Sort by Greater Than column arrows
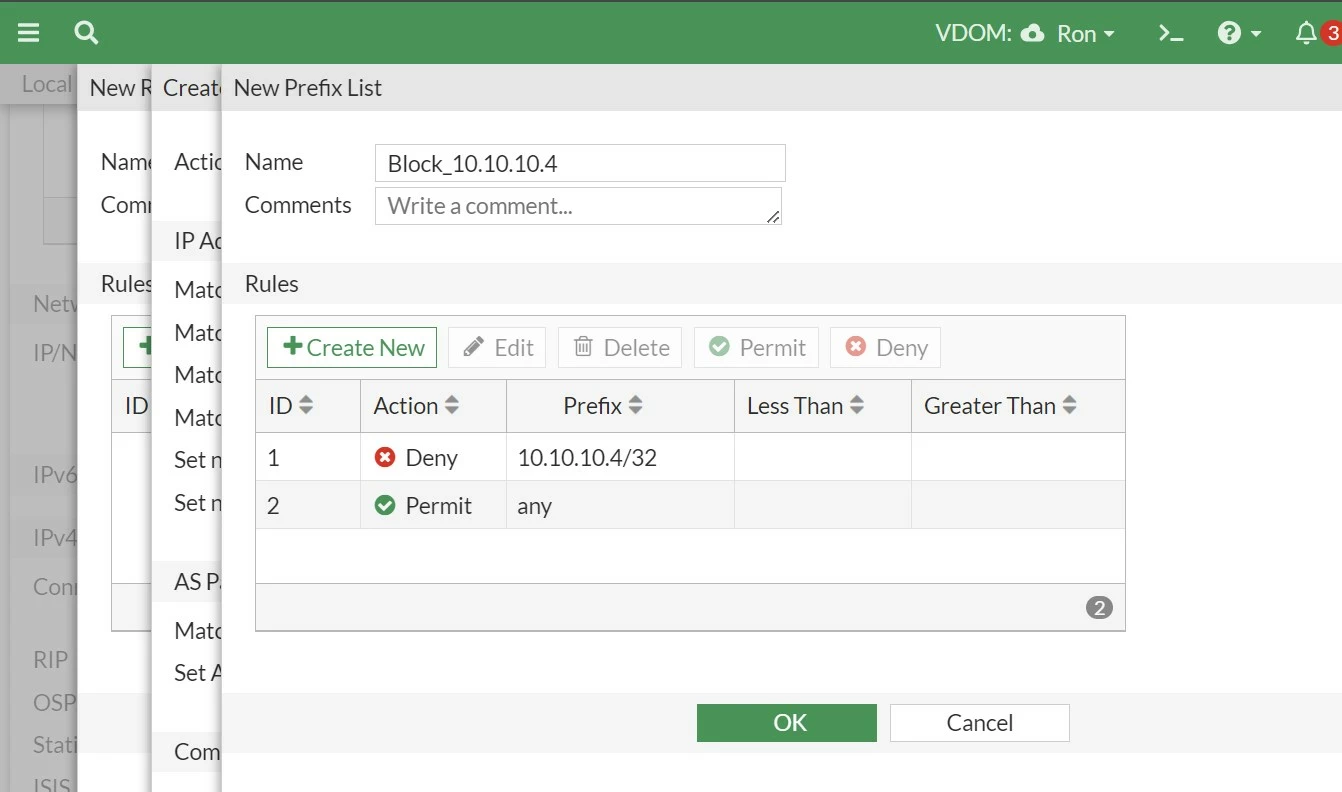This screenshot has width=1342, height=792. [x=1069, y=405]
